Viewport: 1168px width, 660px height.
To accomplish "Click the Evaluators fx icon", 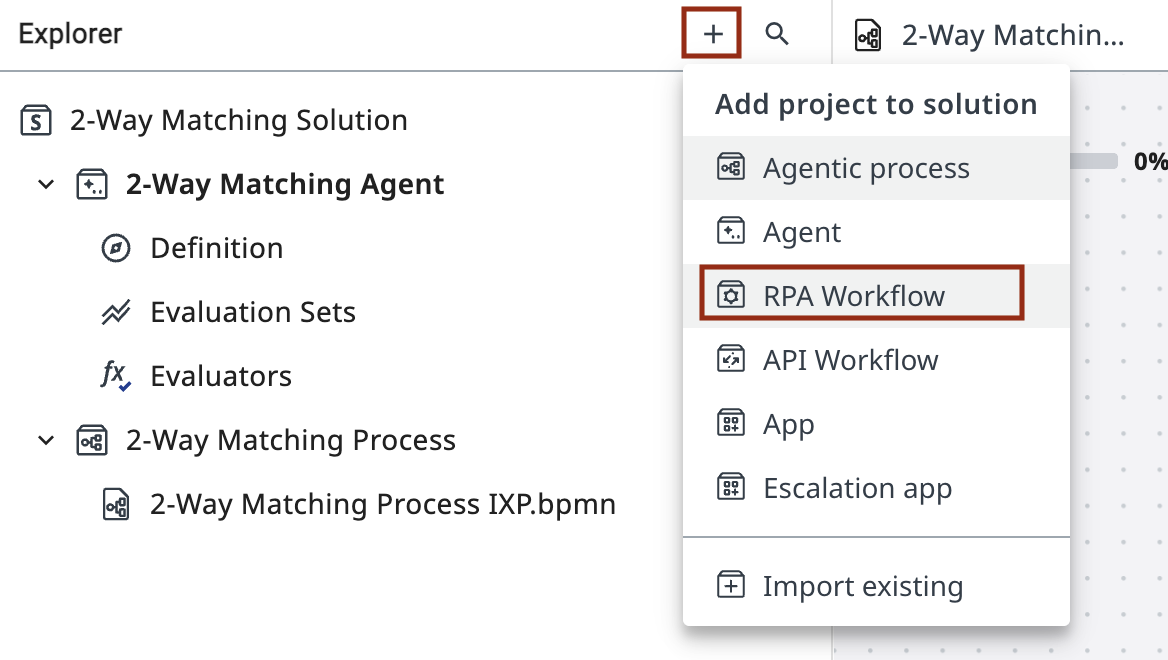I will point(115,375).
